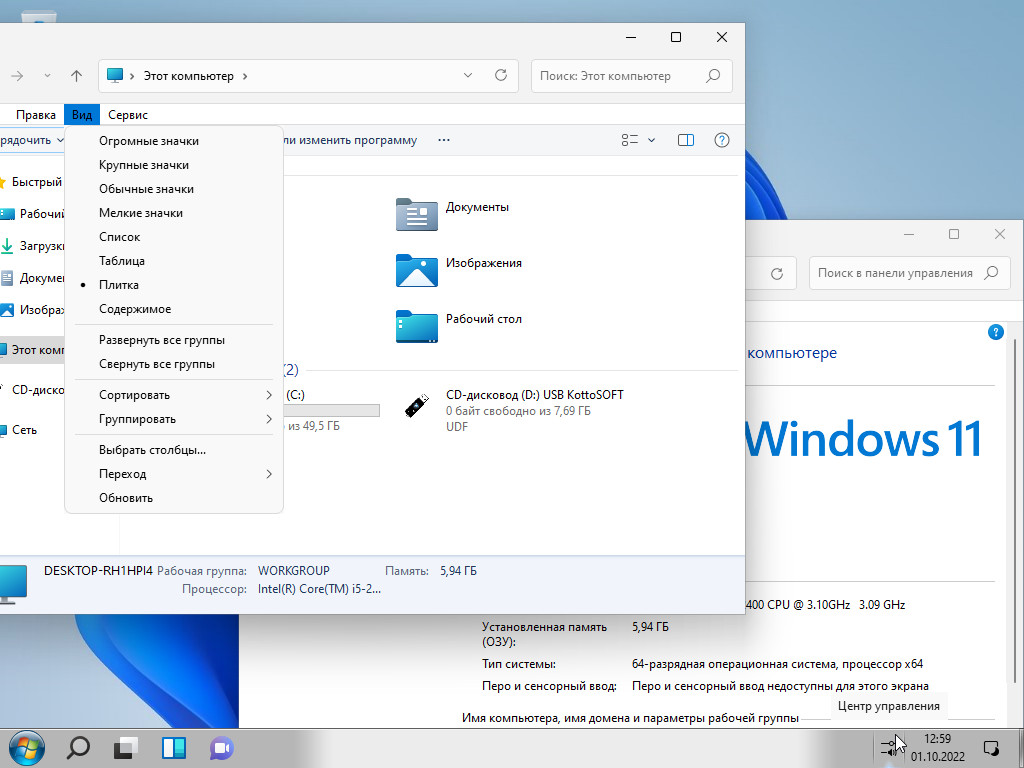Viewport: 1024px width, 768px height.
Task: Click the DESKTOP-RH1HPI4 computer name
Action: coord(98,571)
